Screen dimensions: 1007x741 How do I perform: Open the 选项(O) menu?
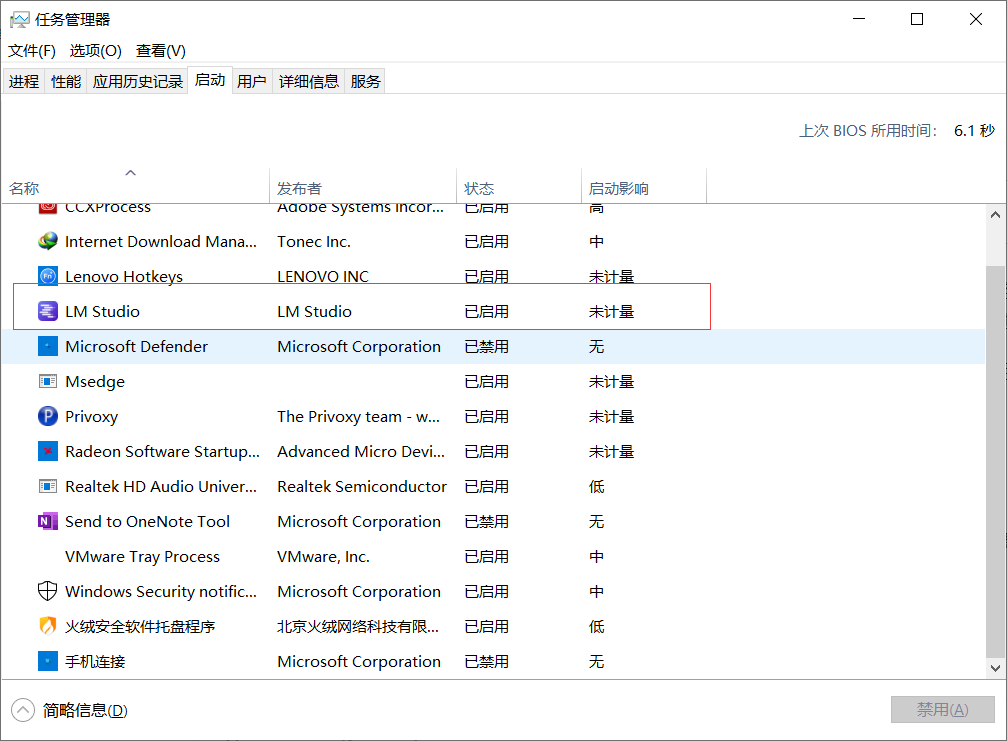[x=96, y=51]
